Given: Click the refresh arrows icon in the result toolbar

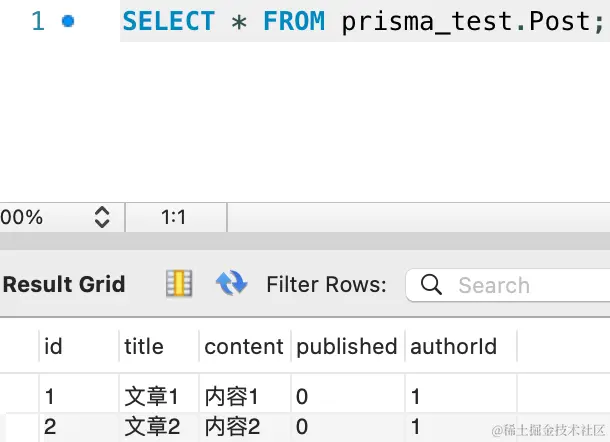Looking at the screenshot, I should tap(231, 283).
